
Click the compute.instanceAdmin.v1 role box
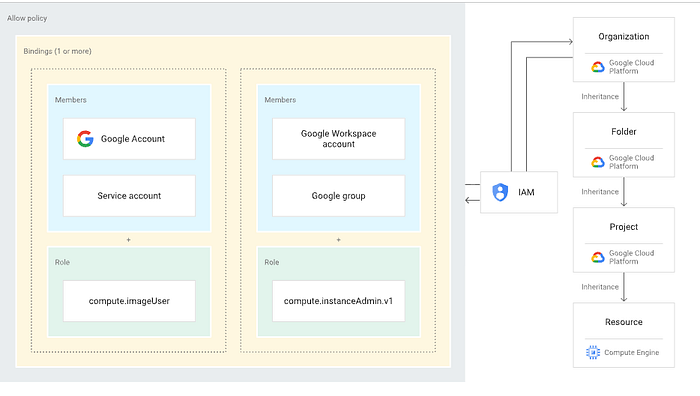pos(338,301)
